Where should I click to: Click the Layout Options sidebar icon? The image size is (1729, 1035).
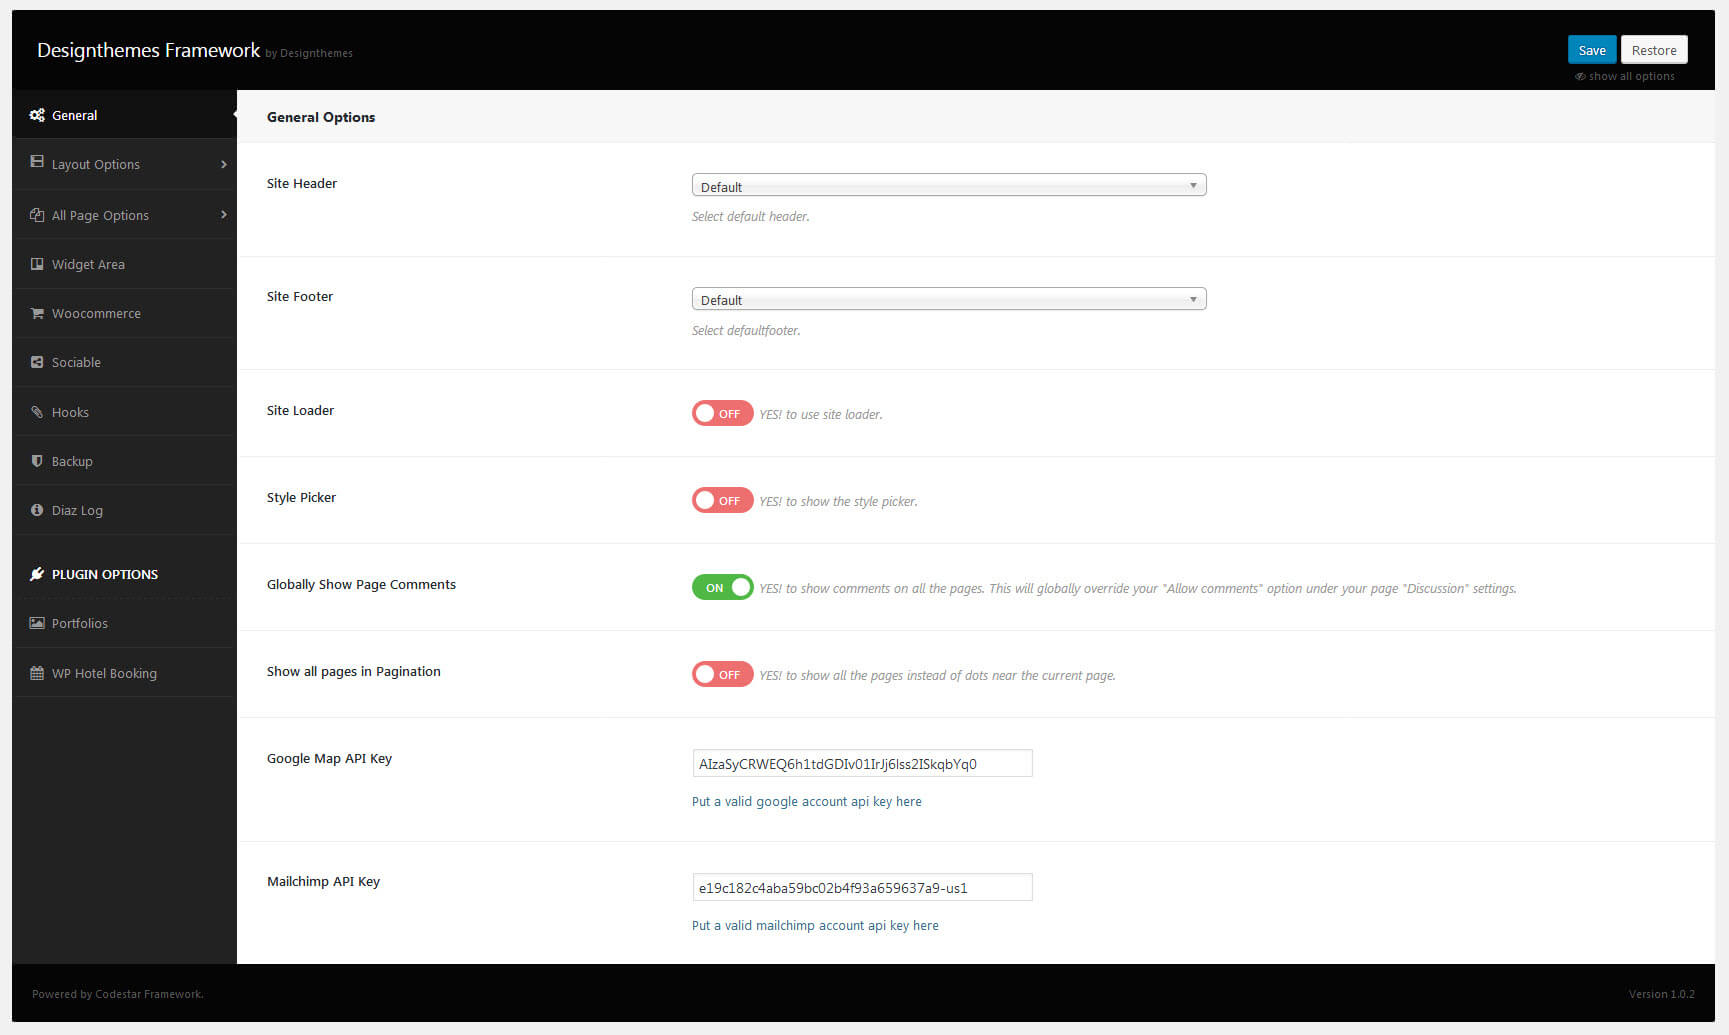tap(37, 161)
